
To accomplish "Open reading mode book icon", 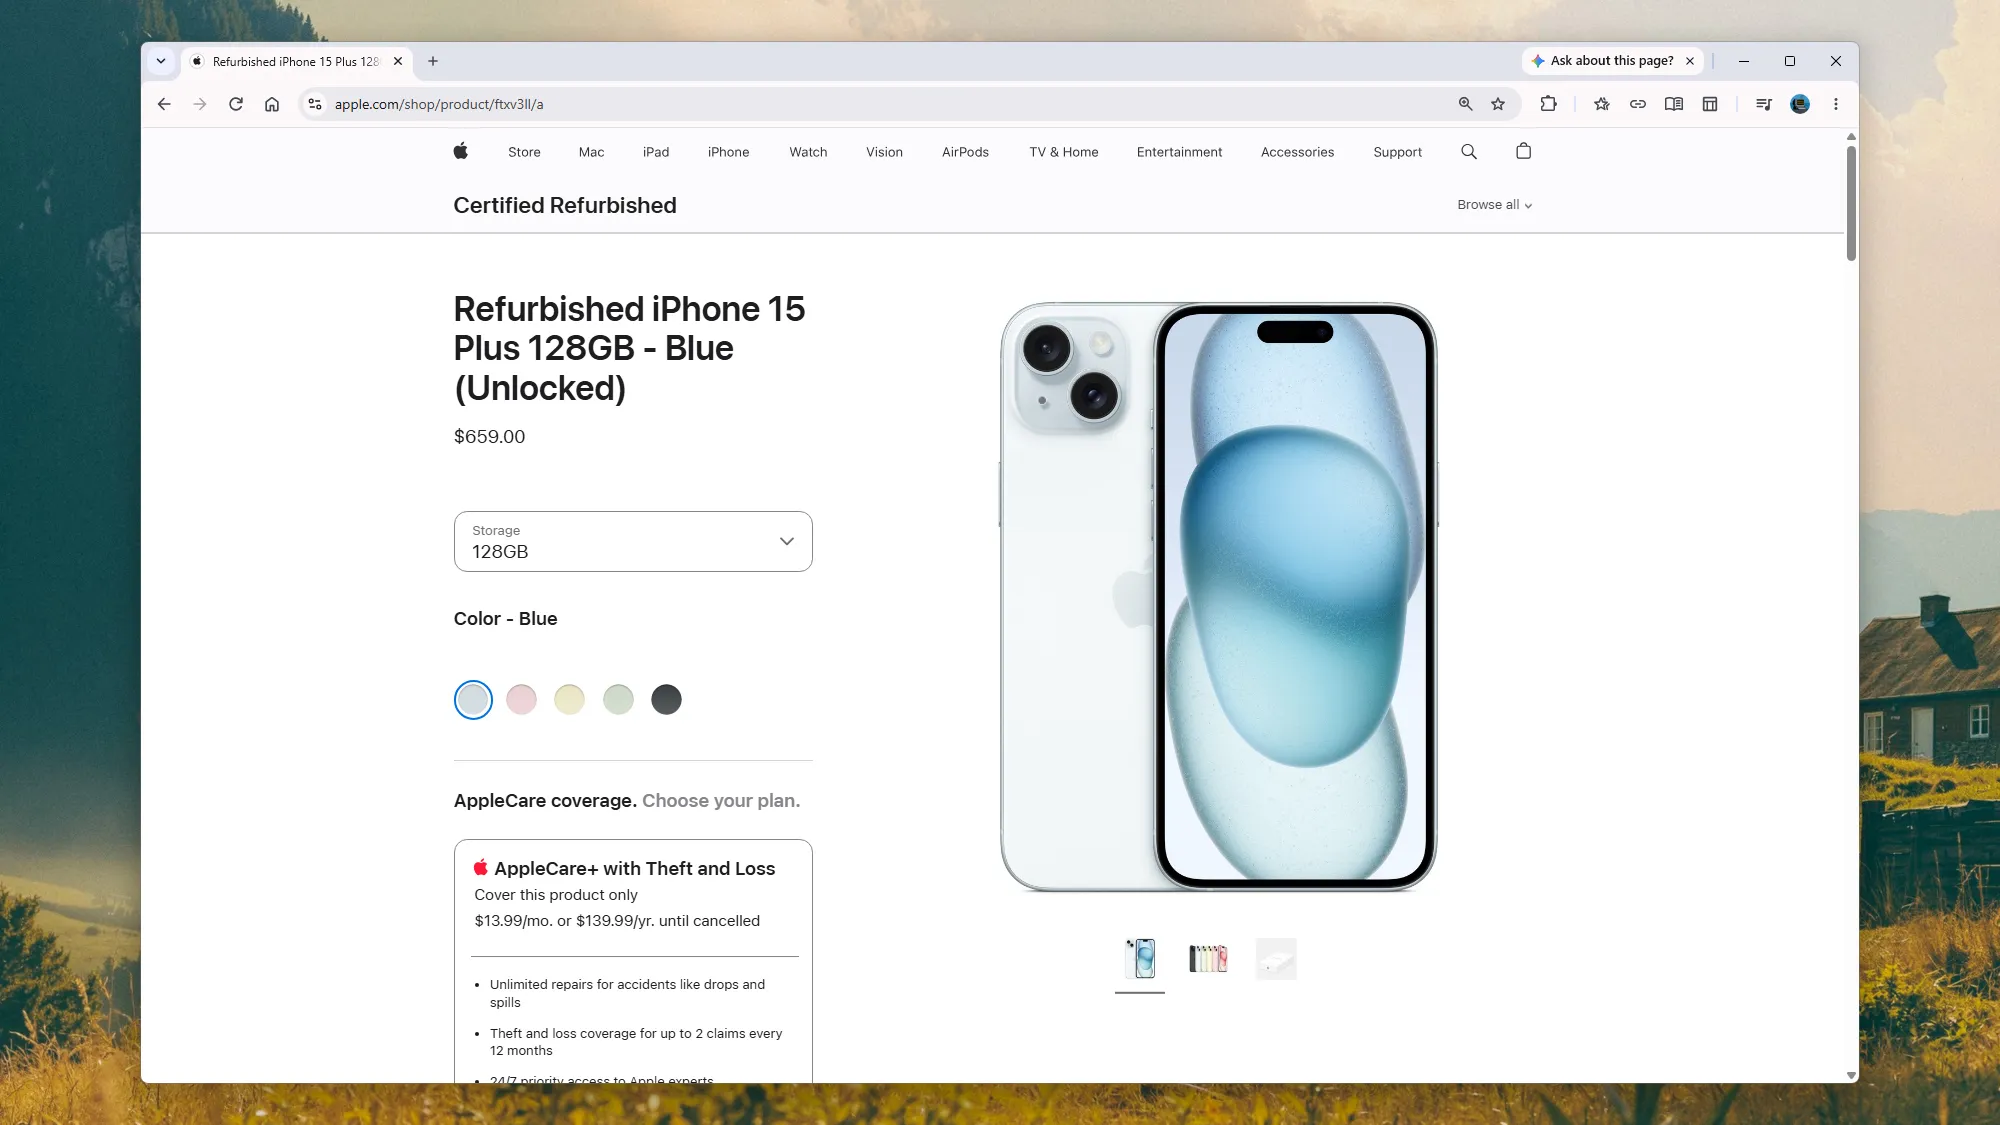I will pyautogui.click(x=1674, y=104).
